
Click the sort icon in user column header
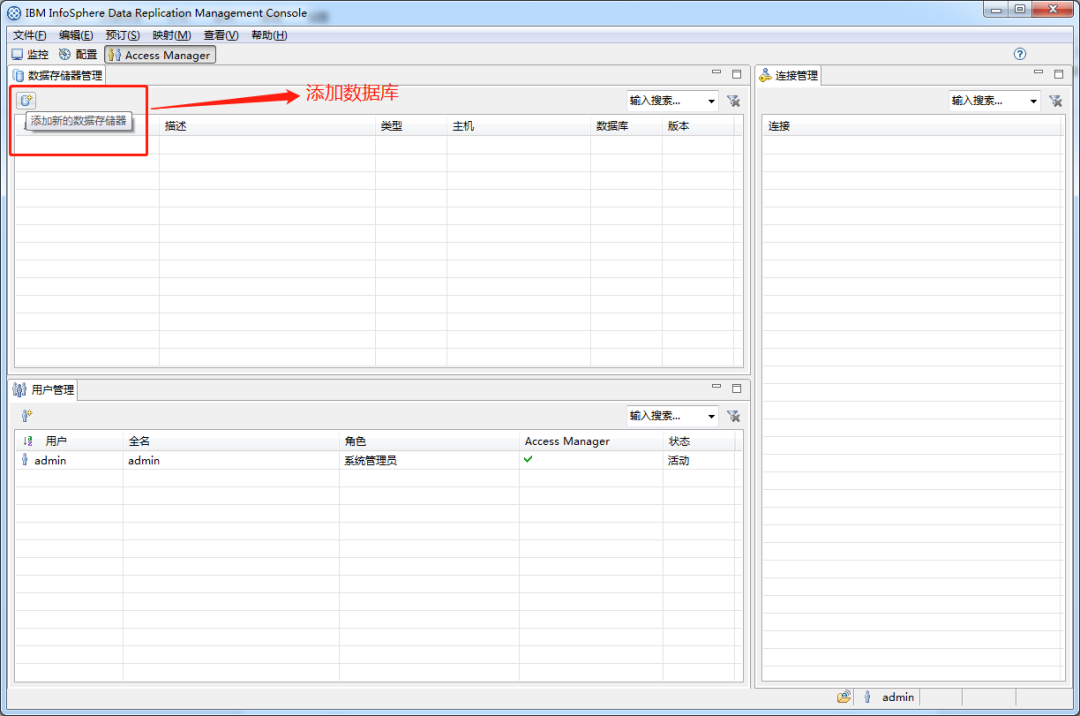tap(28, 441)
